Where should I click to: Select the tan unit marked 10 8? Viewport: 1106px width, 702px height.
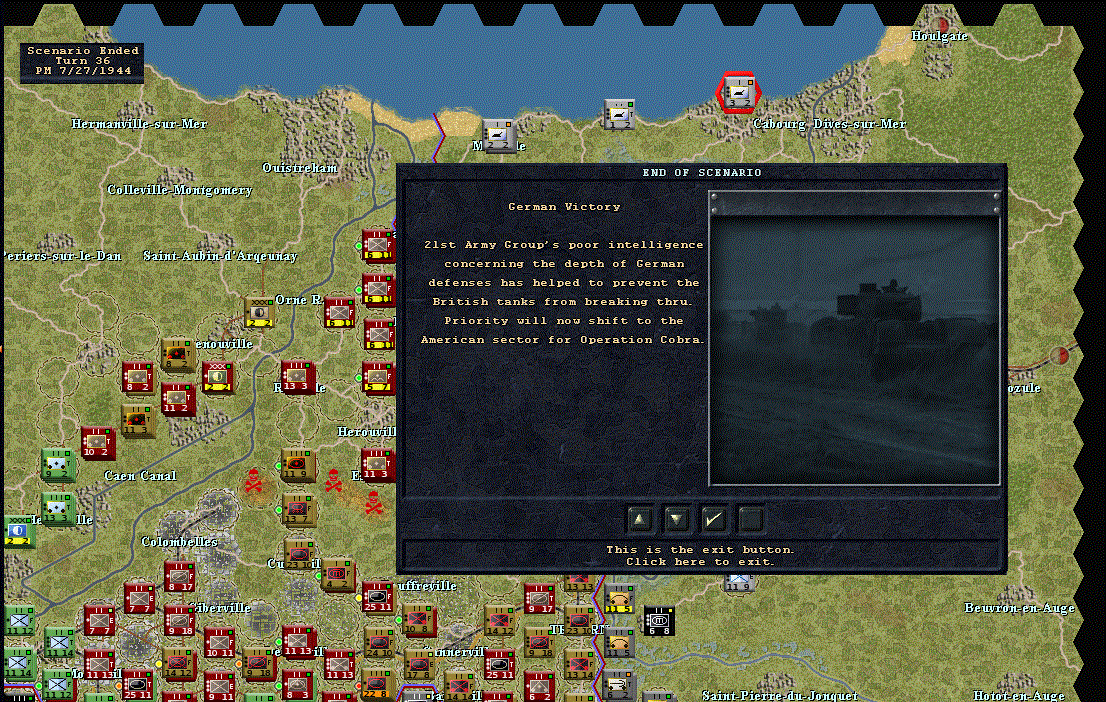(418, 619)
